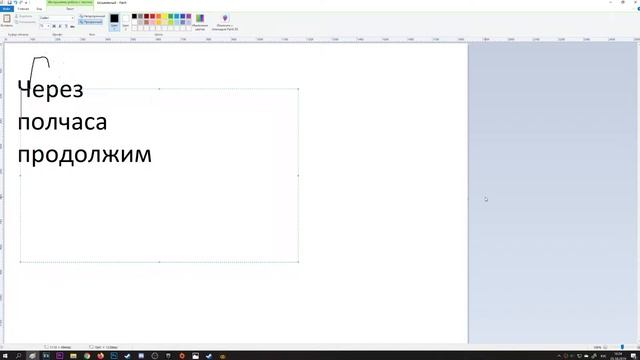Viewport: 640px width, 360px height.
Task: Open the blue File menu tab
Action: (7, 9)
